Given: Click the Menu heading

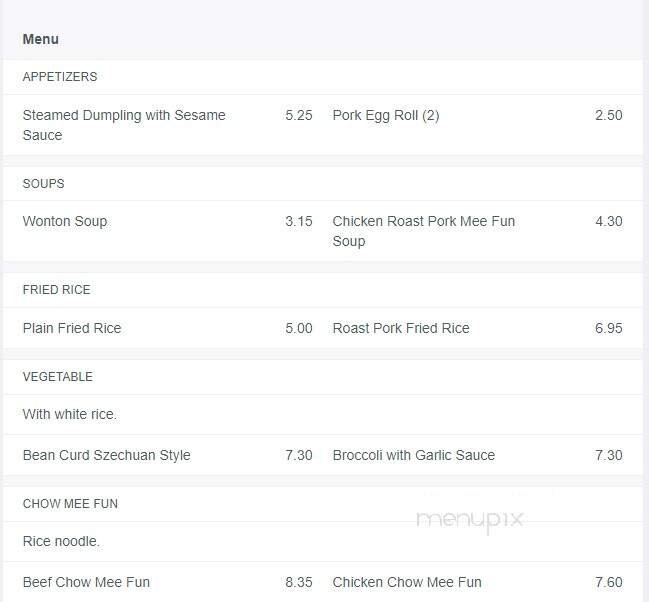Looking at the screenshot, I should tap(41, 39).
